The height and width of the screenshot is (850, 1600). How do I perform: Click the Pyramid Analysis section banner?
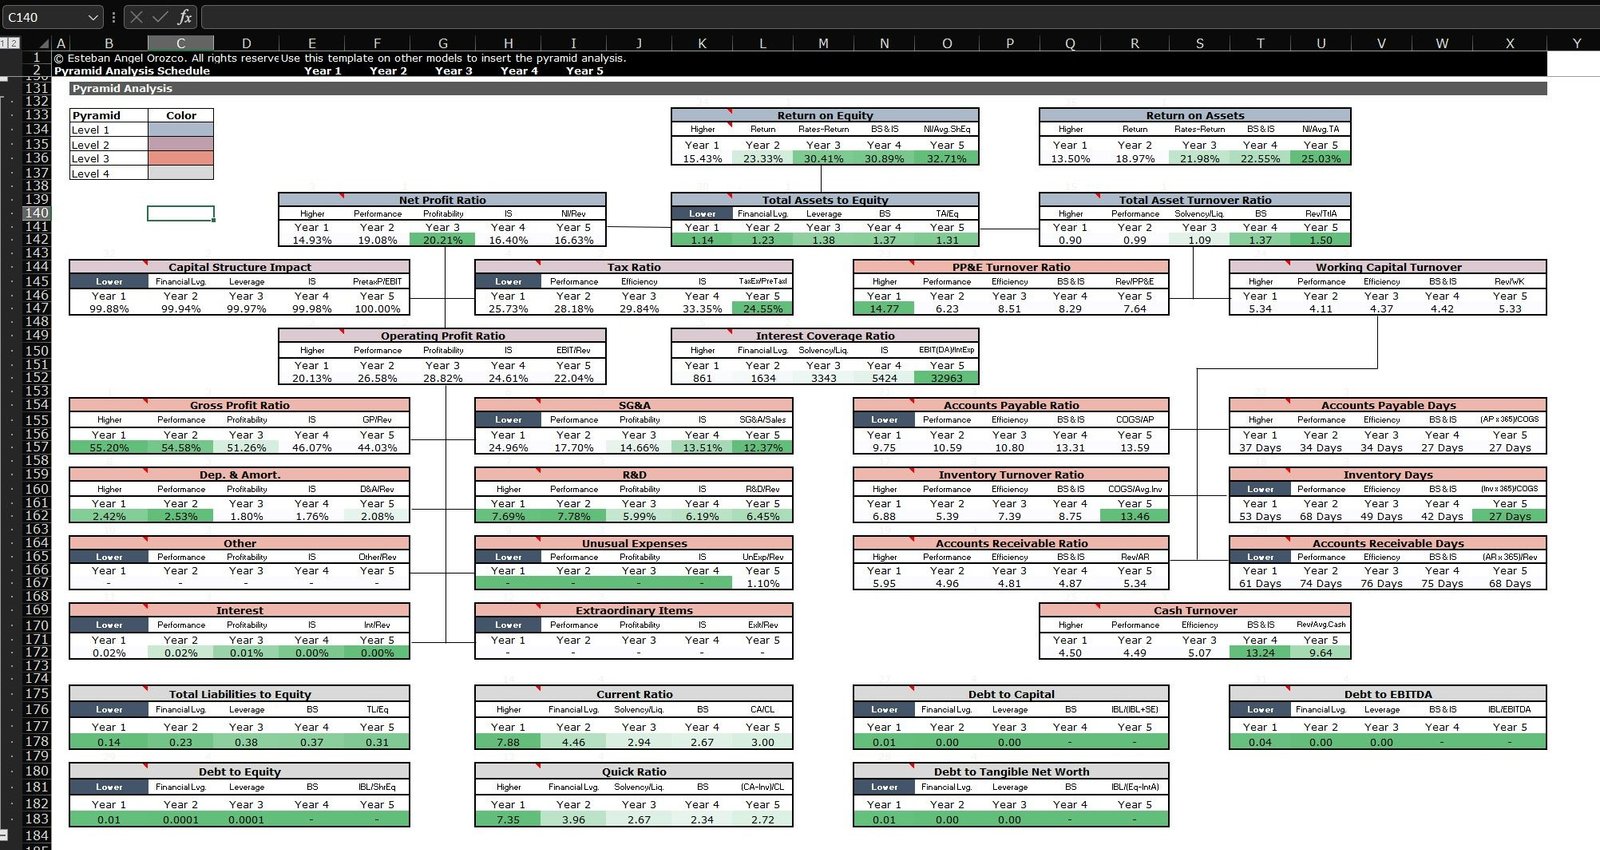point(807,88)
